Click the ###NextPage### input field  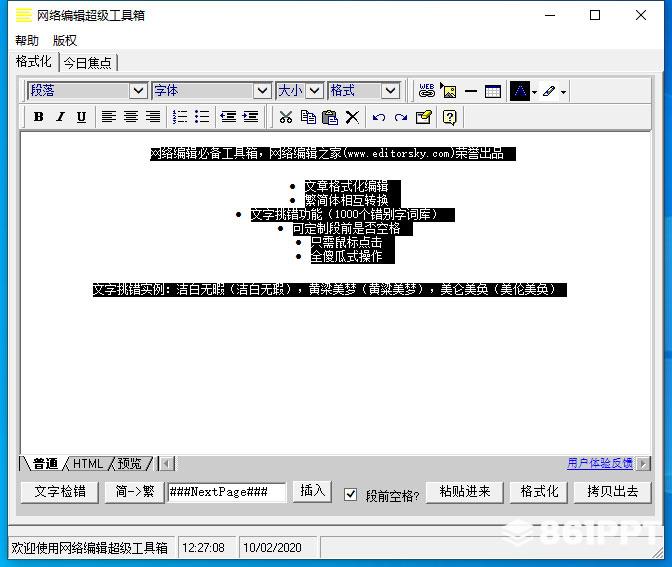click(x=226, y=492)
